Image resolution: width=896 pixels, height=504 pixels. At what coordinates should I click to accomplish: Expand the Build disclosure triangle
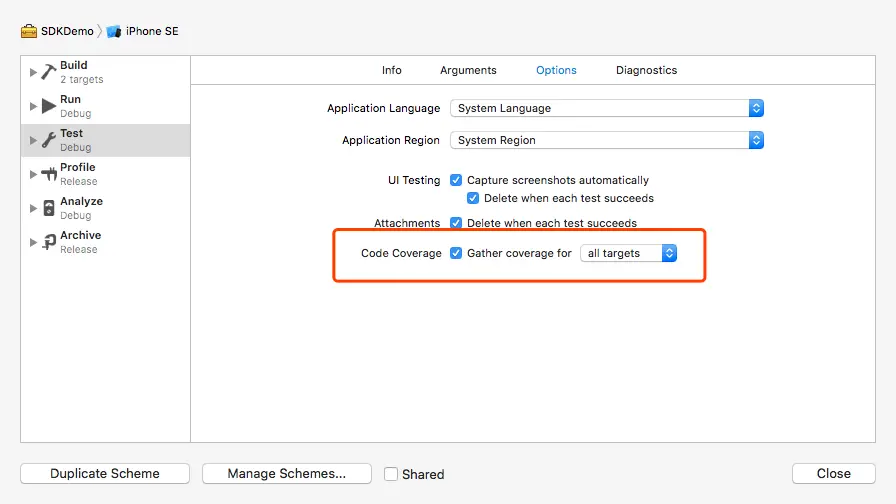tap(33, 72)
